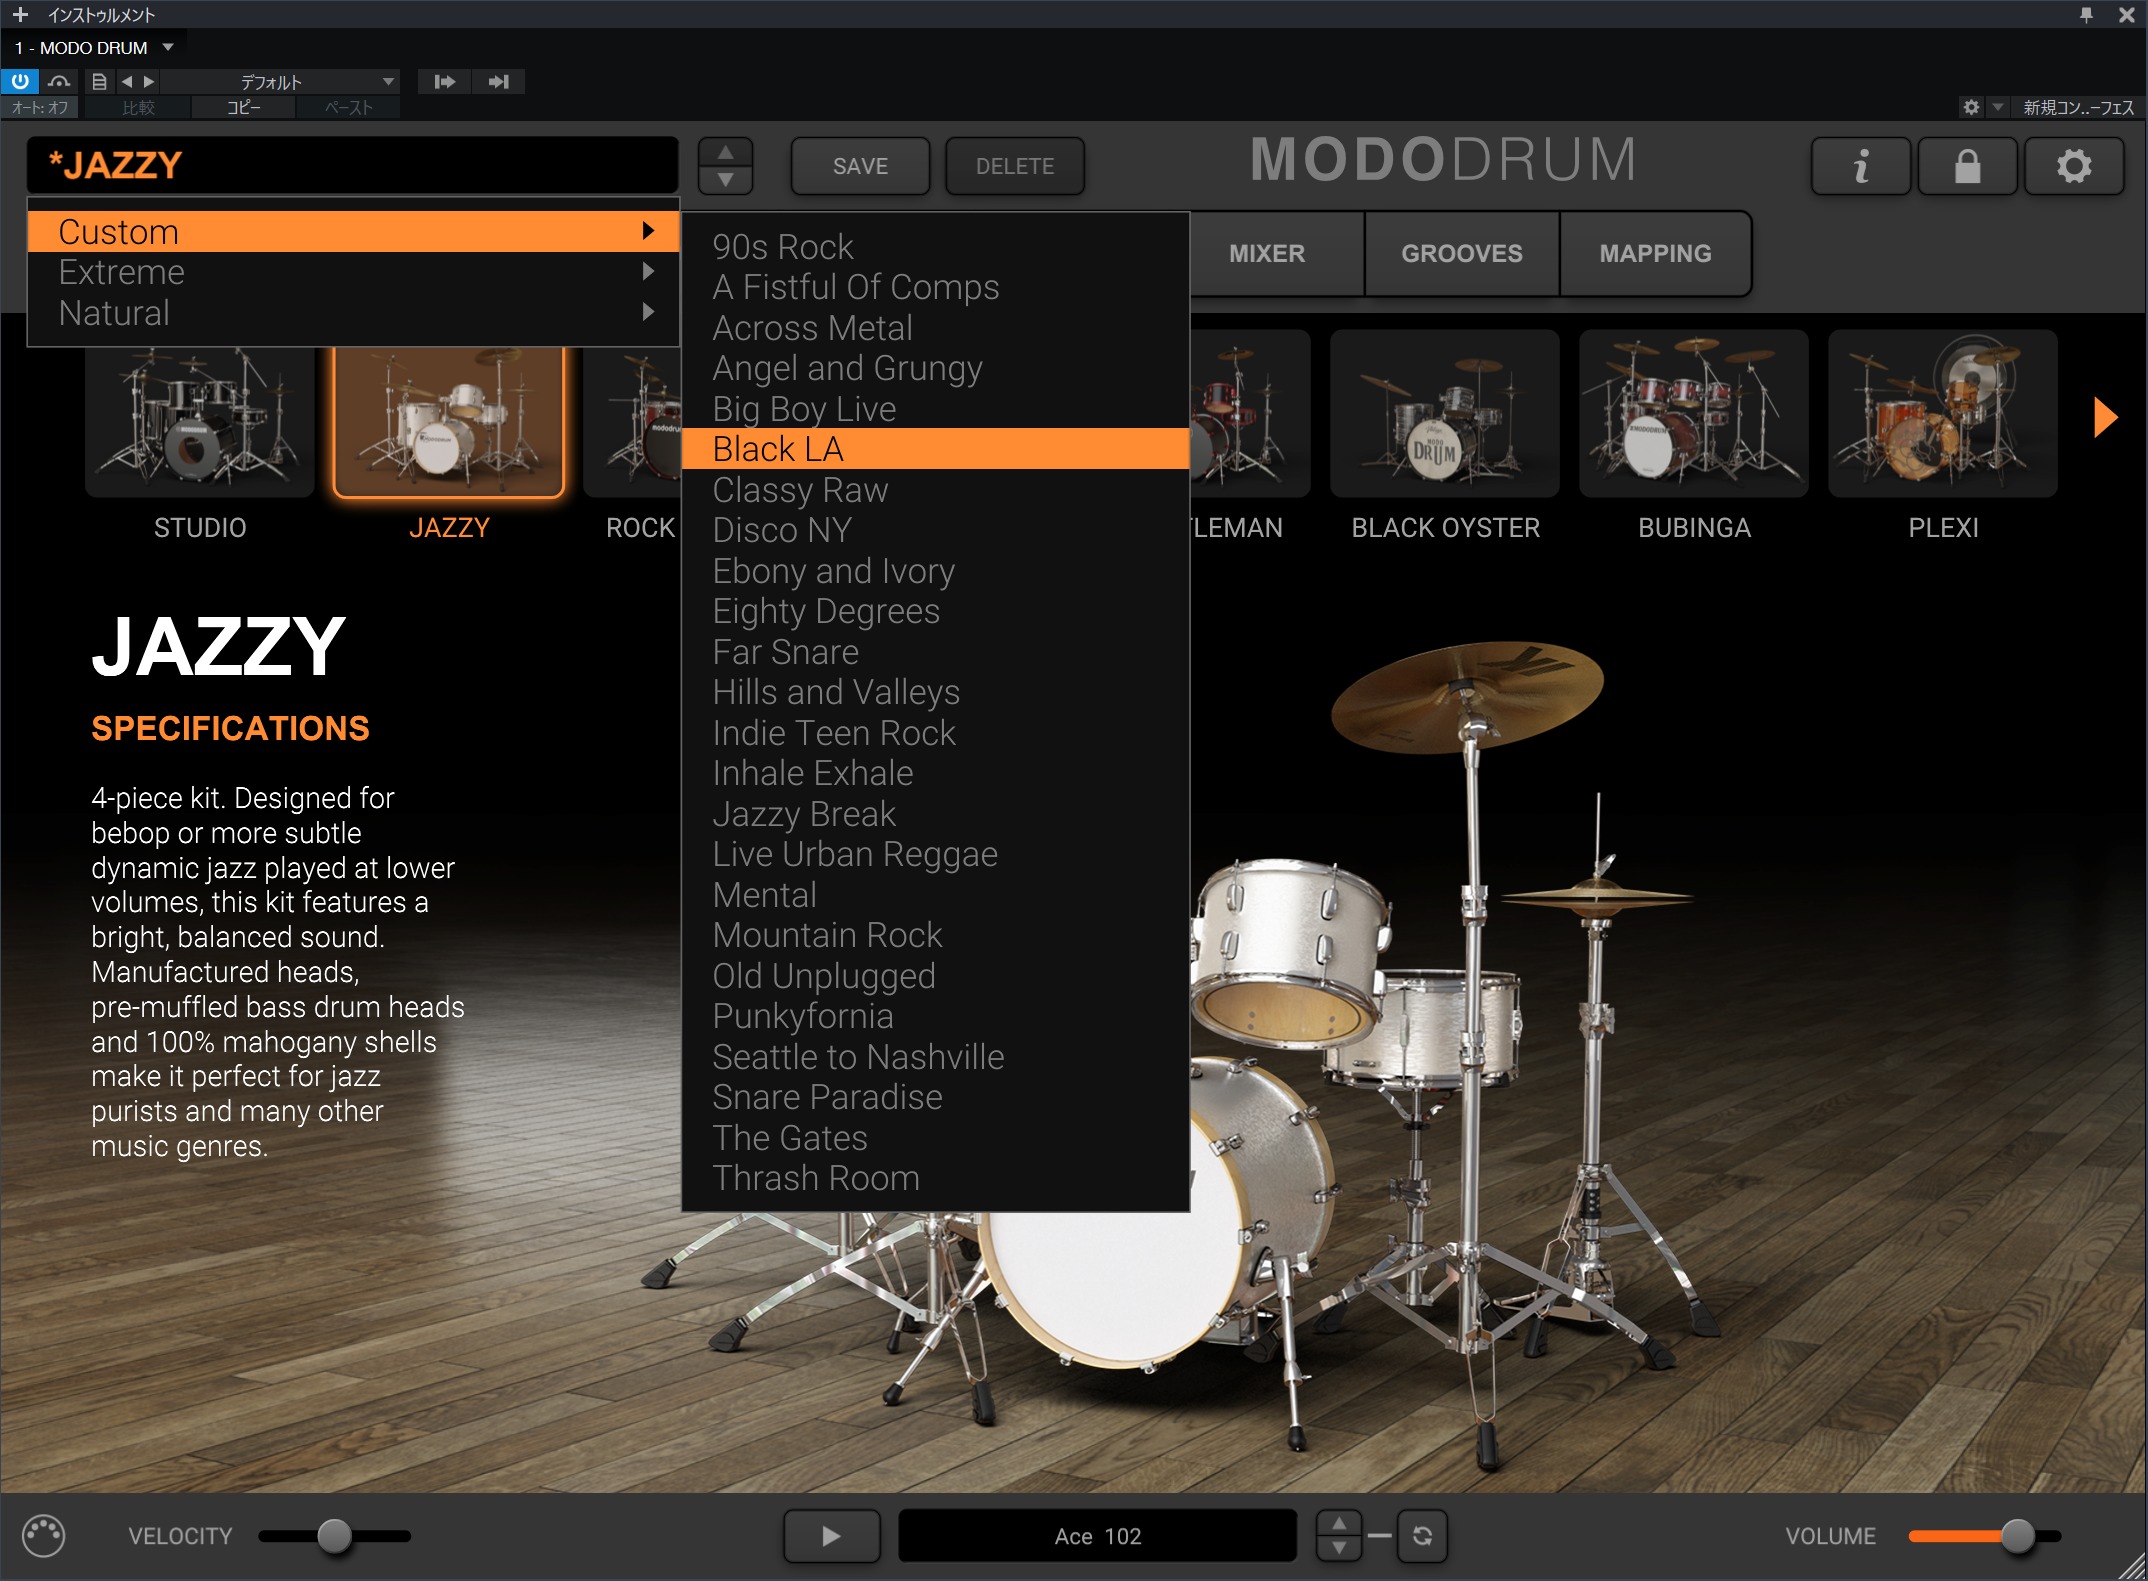Select the BUBINGA kit thumbnail
Screen dimensions: 2148x1581
point(1694,414)
